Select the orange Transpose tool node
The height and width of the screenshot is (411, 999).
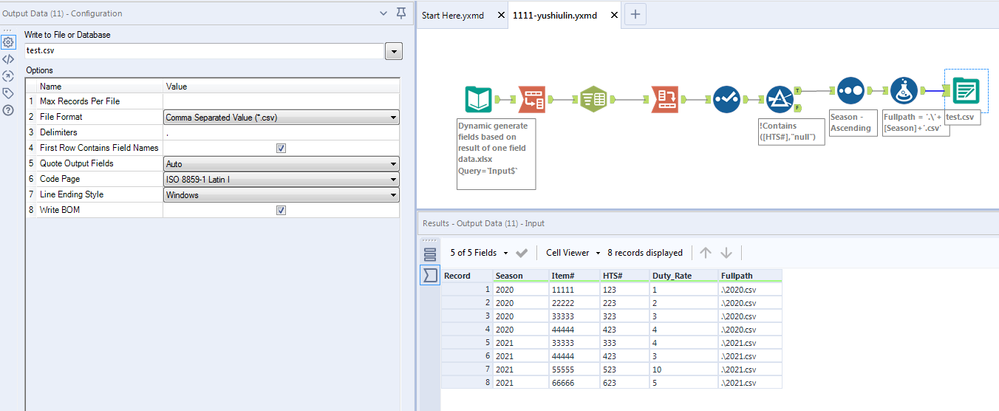click(665, 99)
